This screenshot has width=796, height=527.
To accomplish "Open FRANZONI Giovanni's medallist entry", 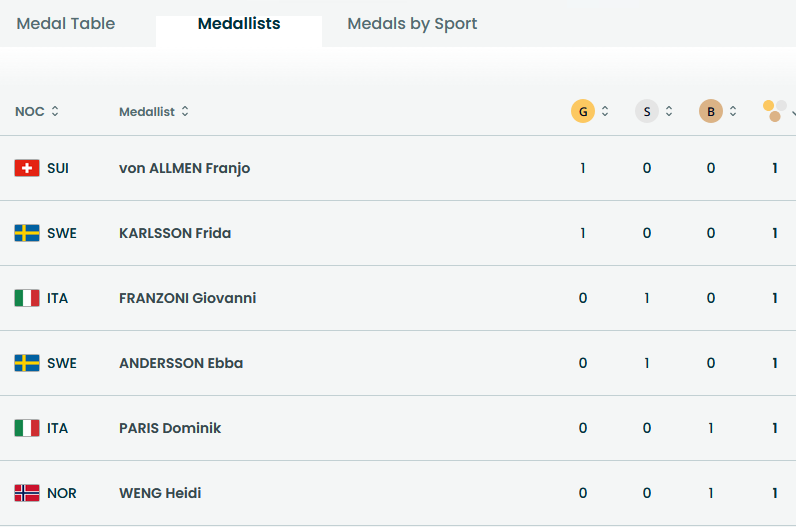I will coord(188,298).
